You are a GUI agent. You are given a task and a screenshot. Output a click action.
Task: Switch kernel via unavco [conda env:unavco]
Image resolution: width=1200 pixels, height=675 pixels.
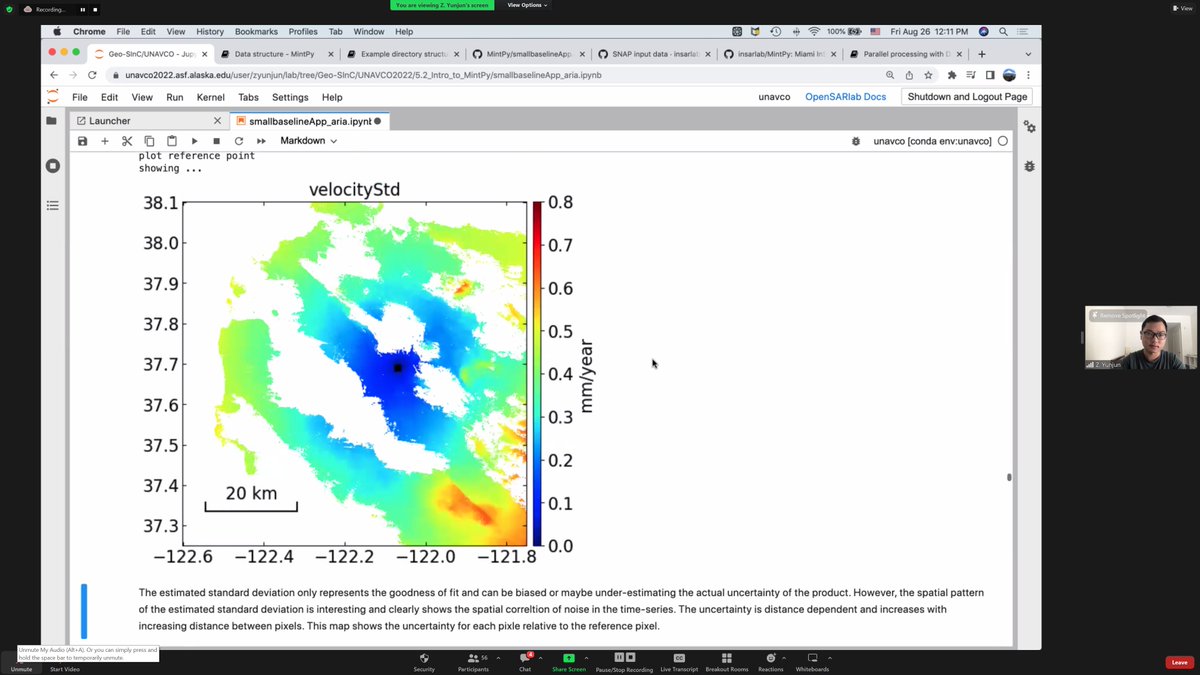[932, 141]
